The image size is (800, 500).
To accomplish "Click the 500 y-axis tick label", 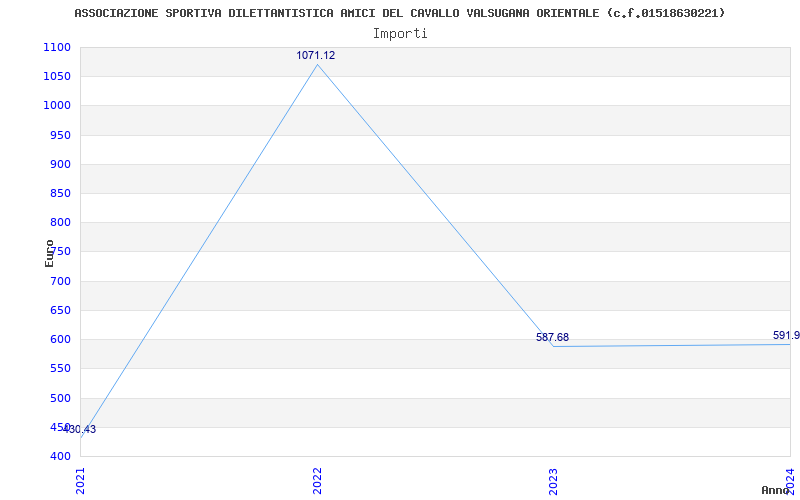I will (x=60, y=398).
